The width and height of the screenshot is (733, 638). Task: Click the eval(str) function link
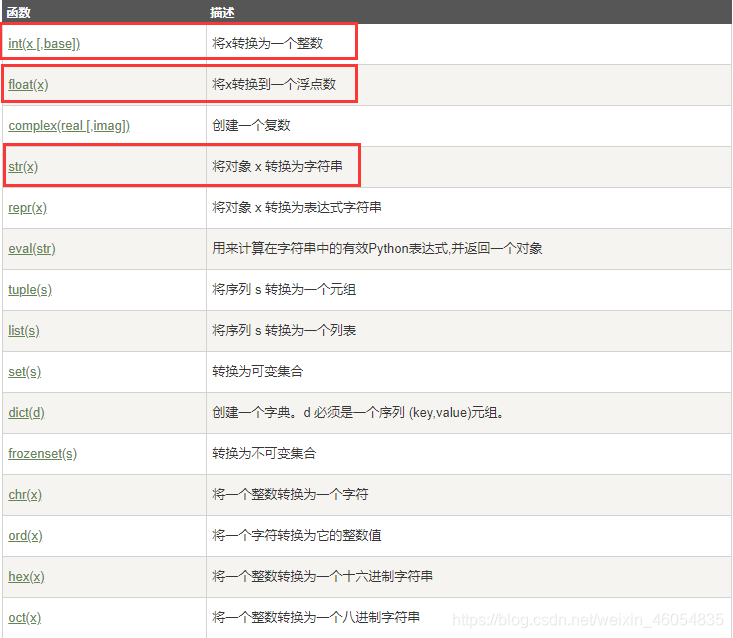(32, 249)
